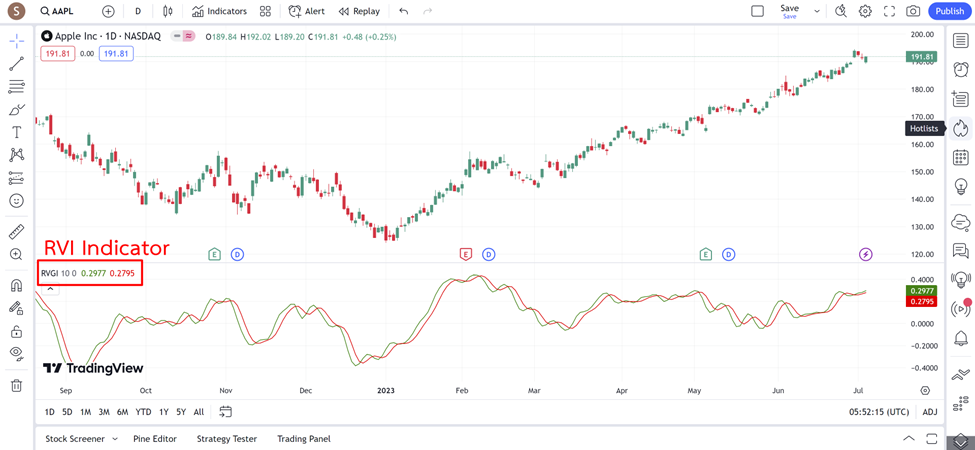Take a chart snapshot with the camera
This screenshot has width=975, height=450.
coord(913,11)
